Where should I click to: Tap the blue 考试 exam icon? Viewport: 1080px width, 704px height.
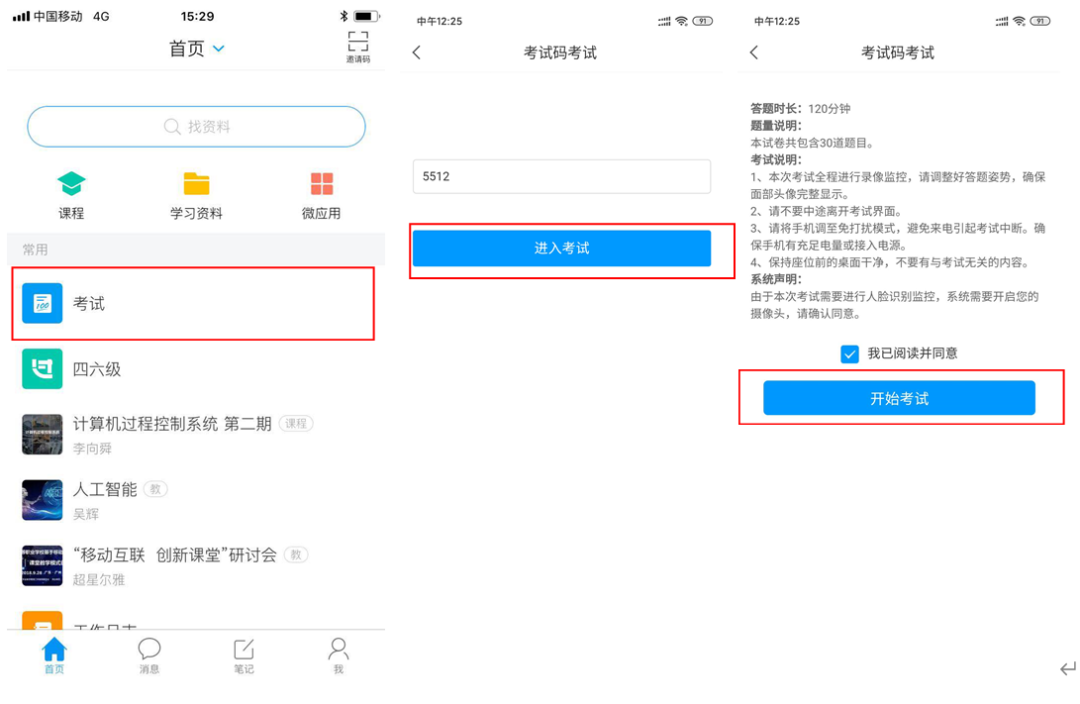42,303
